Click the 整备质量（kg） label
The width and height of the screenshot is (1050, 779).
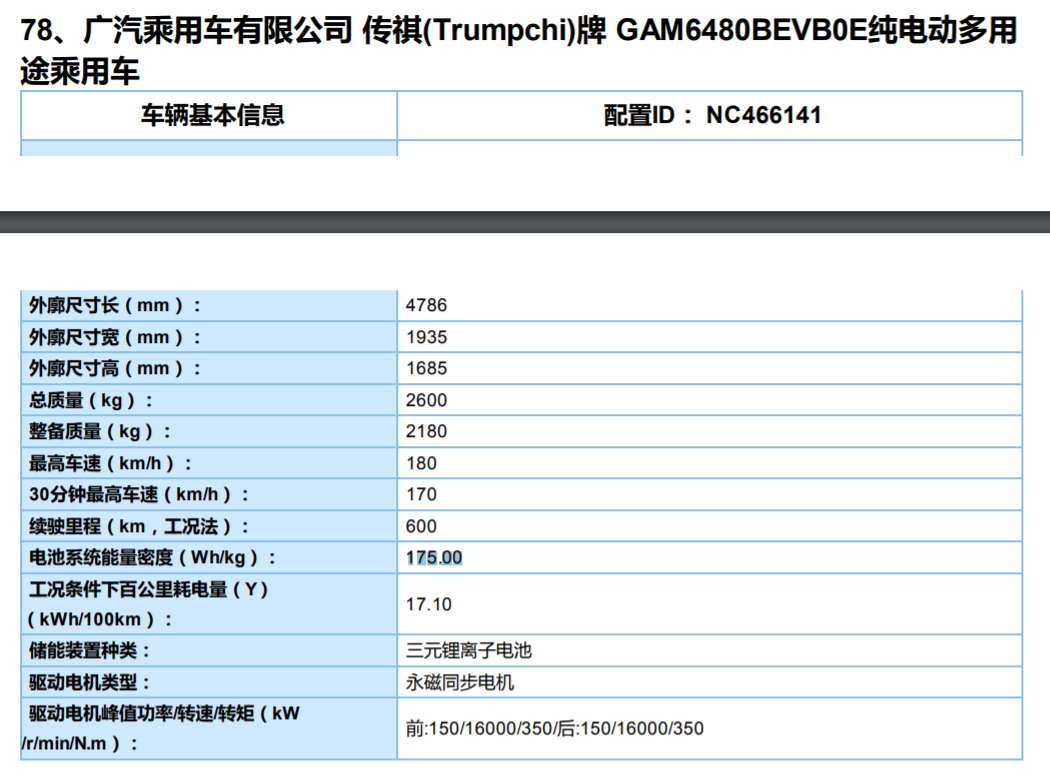pyautogui.click(x=100, y=431)
